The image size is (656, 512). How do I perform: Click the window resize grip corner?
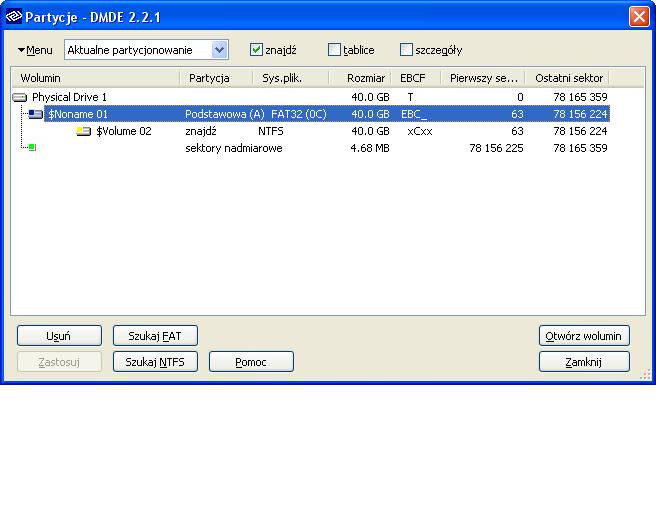pos(645,374)
